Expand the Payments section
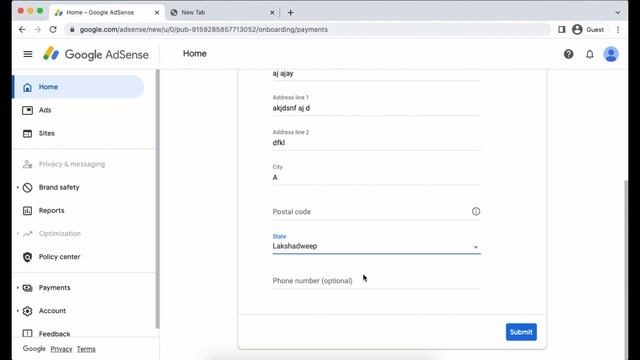The width and height of the screenshot is (640, 360). pyautogui.click(x=18, y=288)
